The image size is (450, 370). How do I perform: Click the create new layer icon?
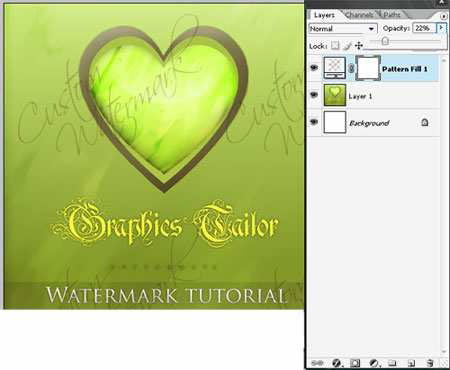[x=411, y=363]
